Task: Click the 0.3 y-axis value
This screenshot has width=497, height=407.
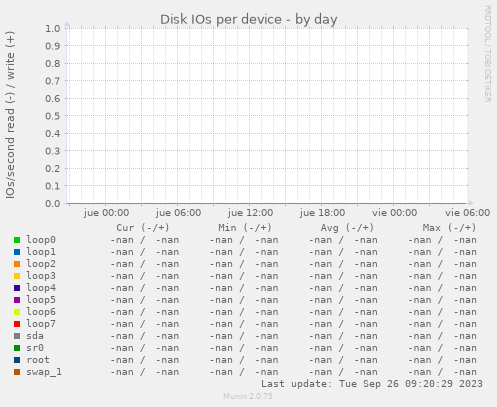Action: tap(53, 151)
